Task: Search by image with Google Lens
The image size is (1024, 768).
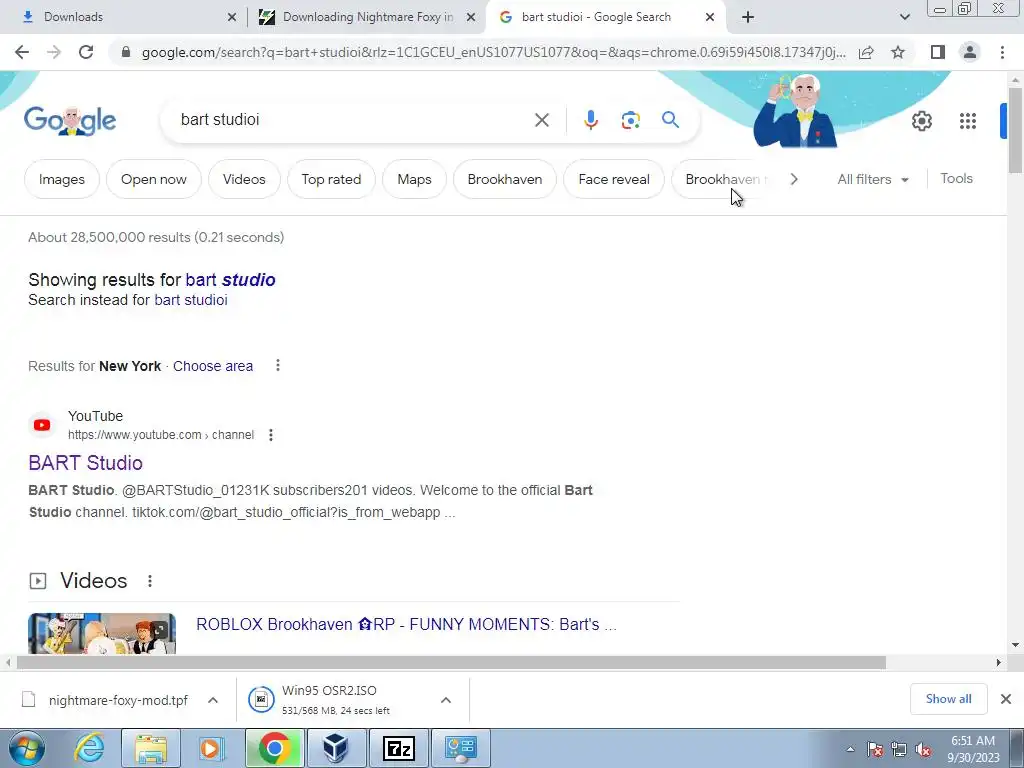Action: (x=630, y=120)
